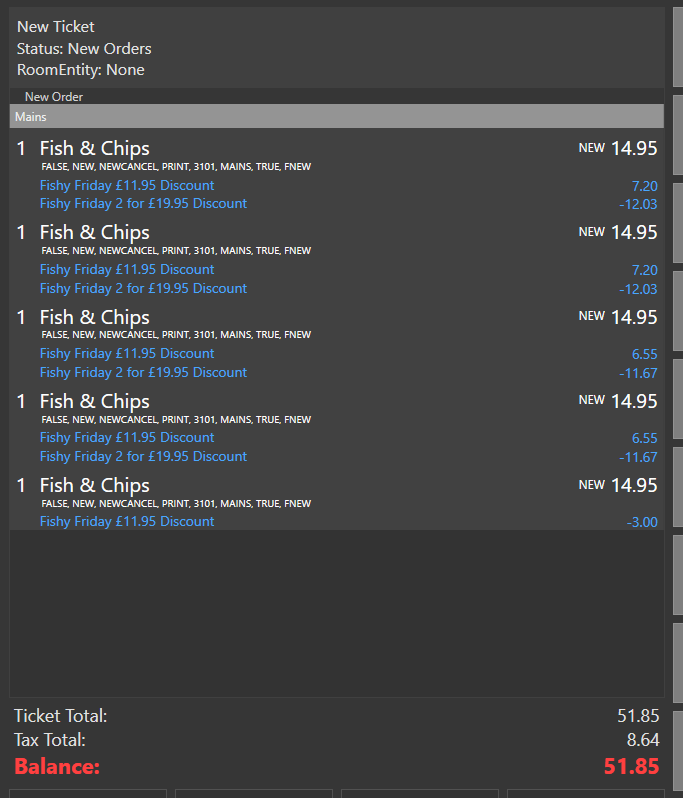Open the New Ticket header area
This screenshot has height=798, width=683.
(336, 48)
